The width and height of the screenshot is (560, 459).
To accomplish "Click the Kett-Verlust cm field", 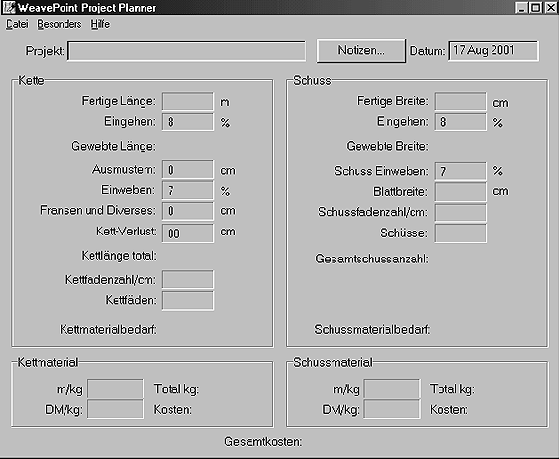I will pos(188,233).
